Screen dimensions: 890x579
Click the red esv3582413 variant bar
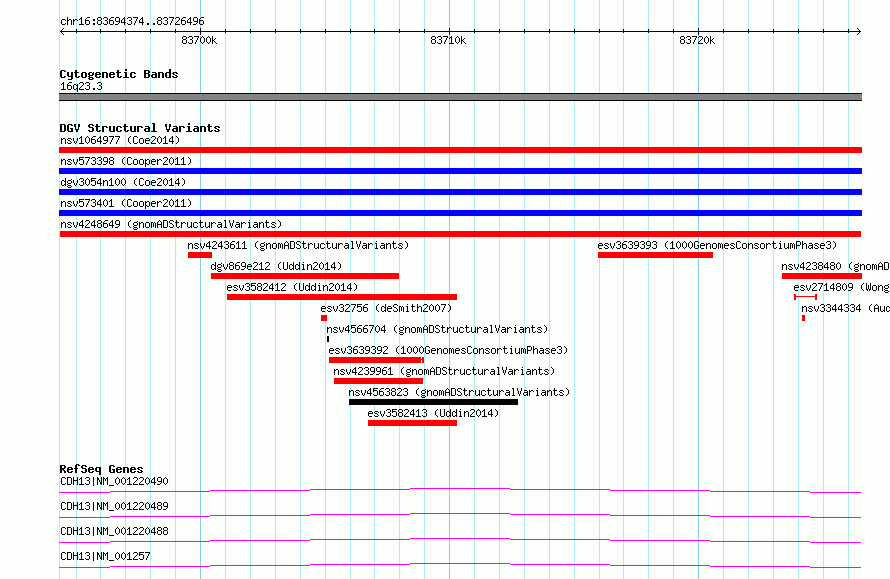[x=413, y=423]
